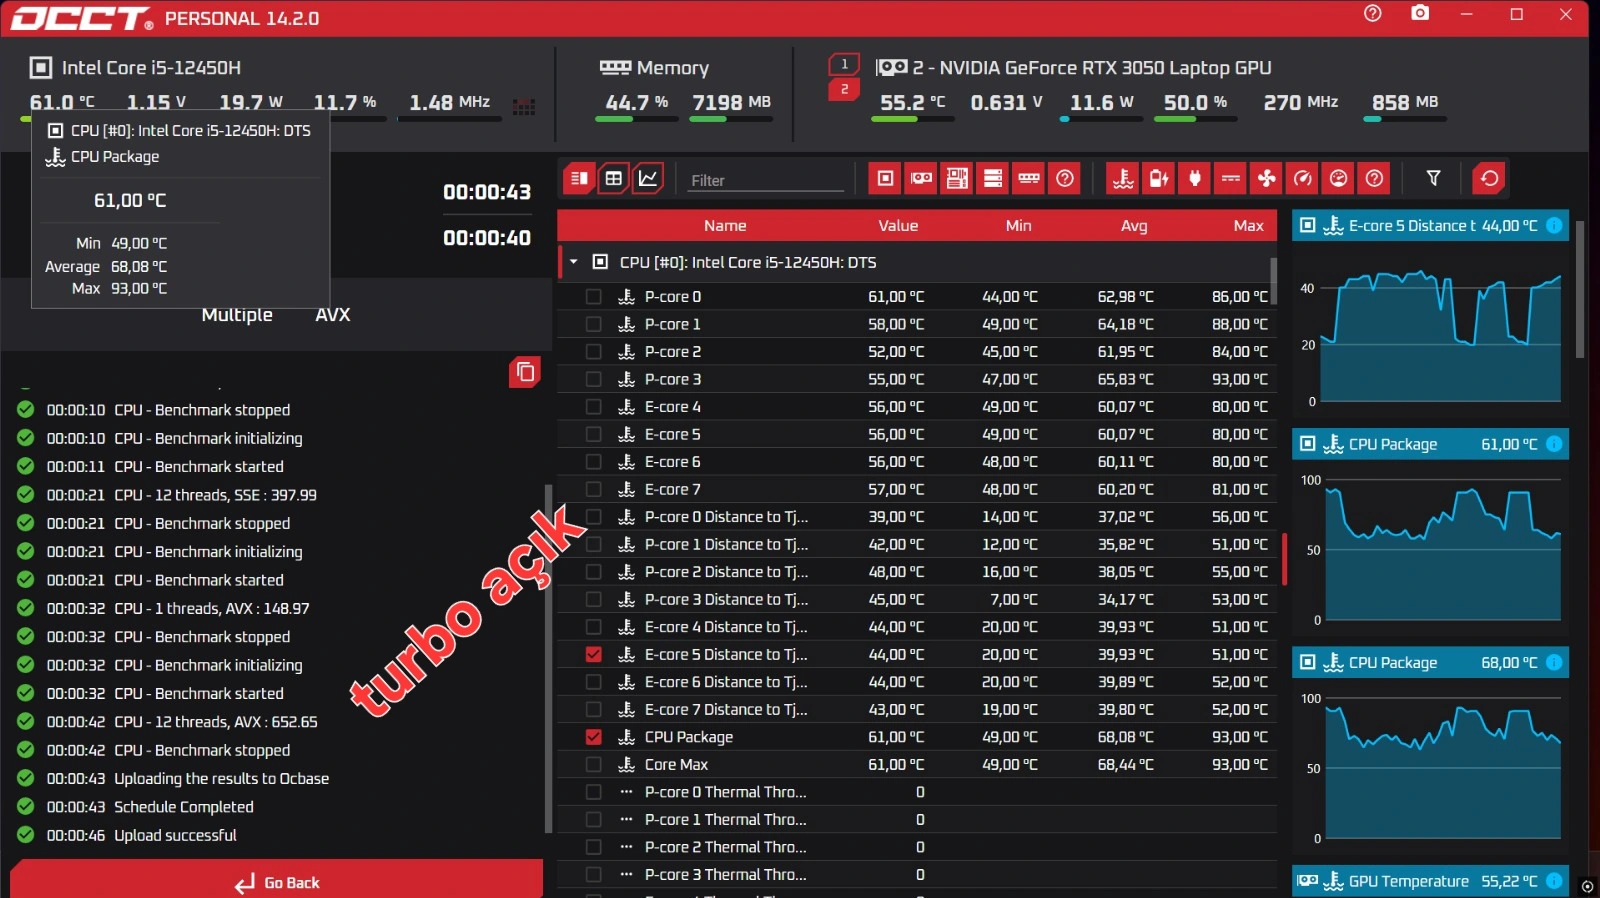Check the P-core 1 temperature row

pyautogui.click(x=594, y=324)
